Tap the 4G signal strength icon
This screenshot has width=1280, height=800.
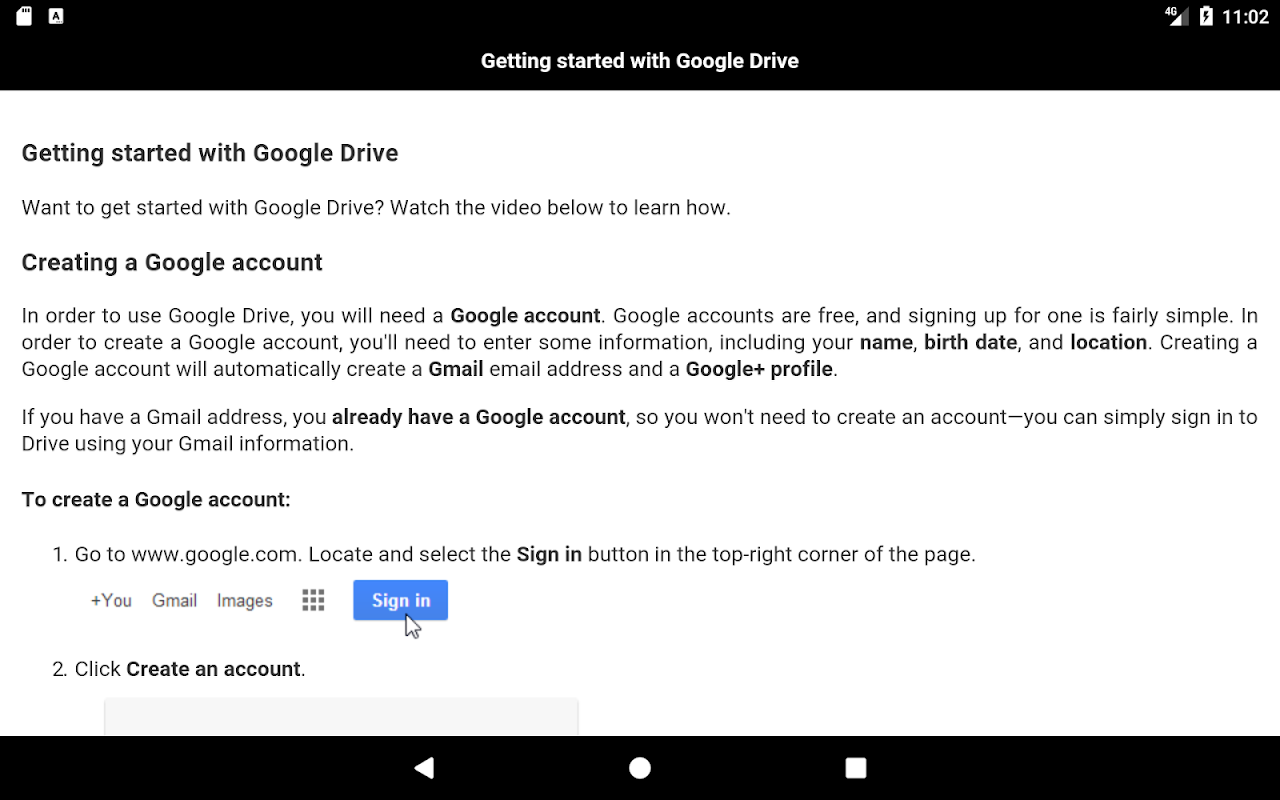click(1176, 16)
